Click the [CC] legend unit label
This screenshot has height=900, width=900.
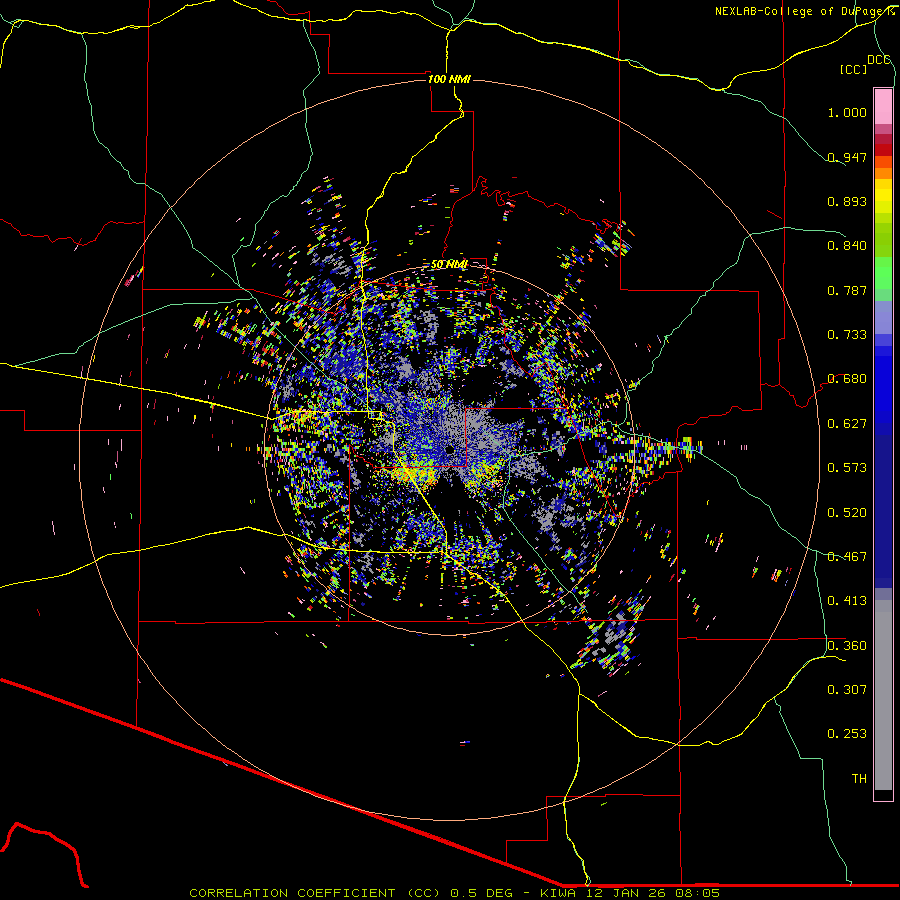coord(854,69)
